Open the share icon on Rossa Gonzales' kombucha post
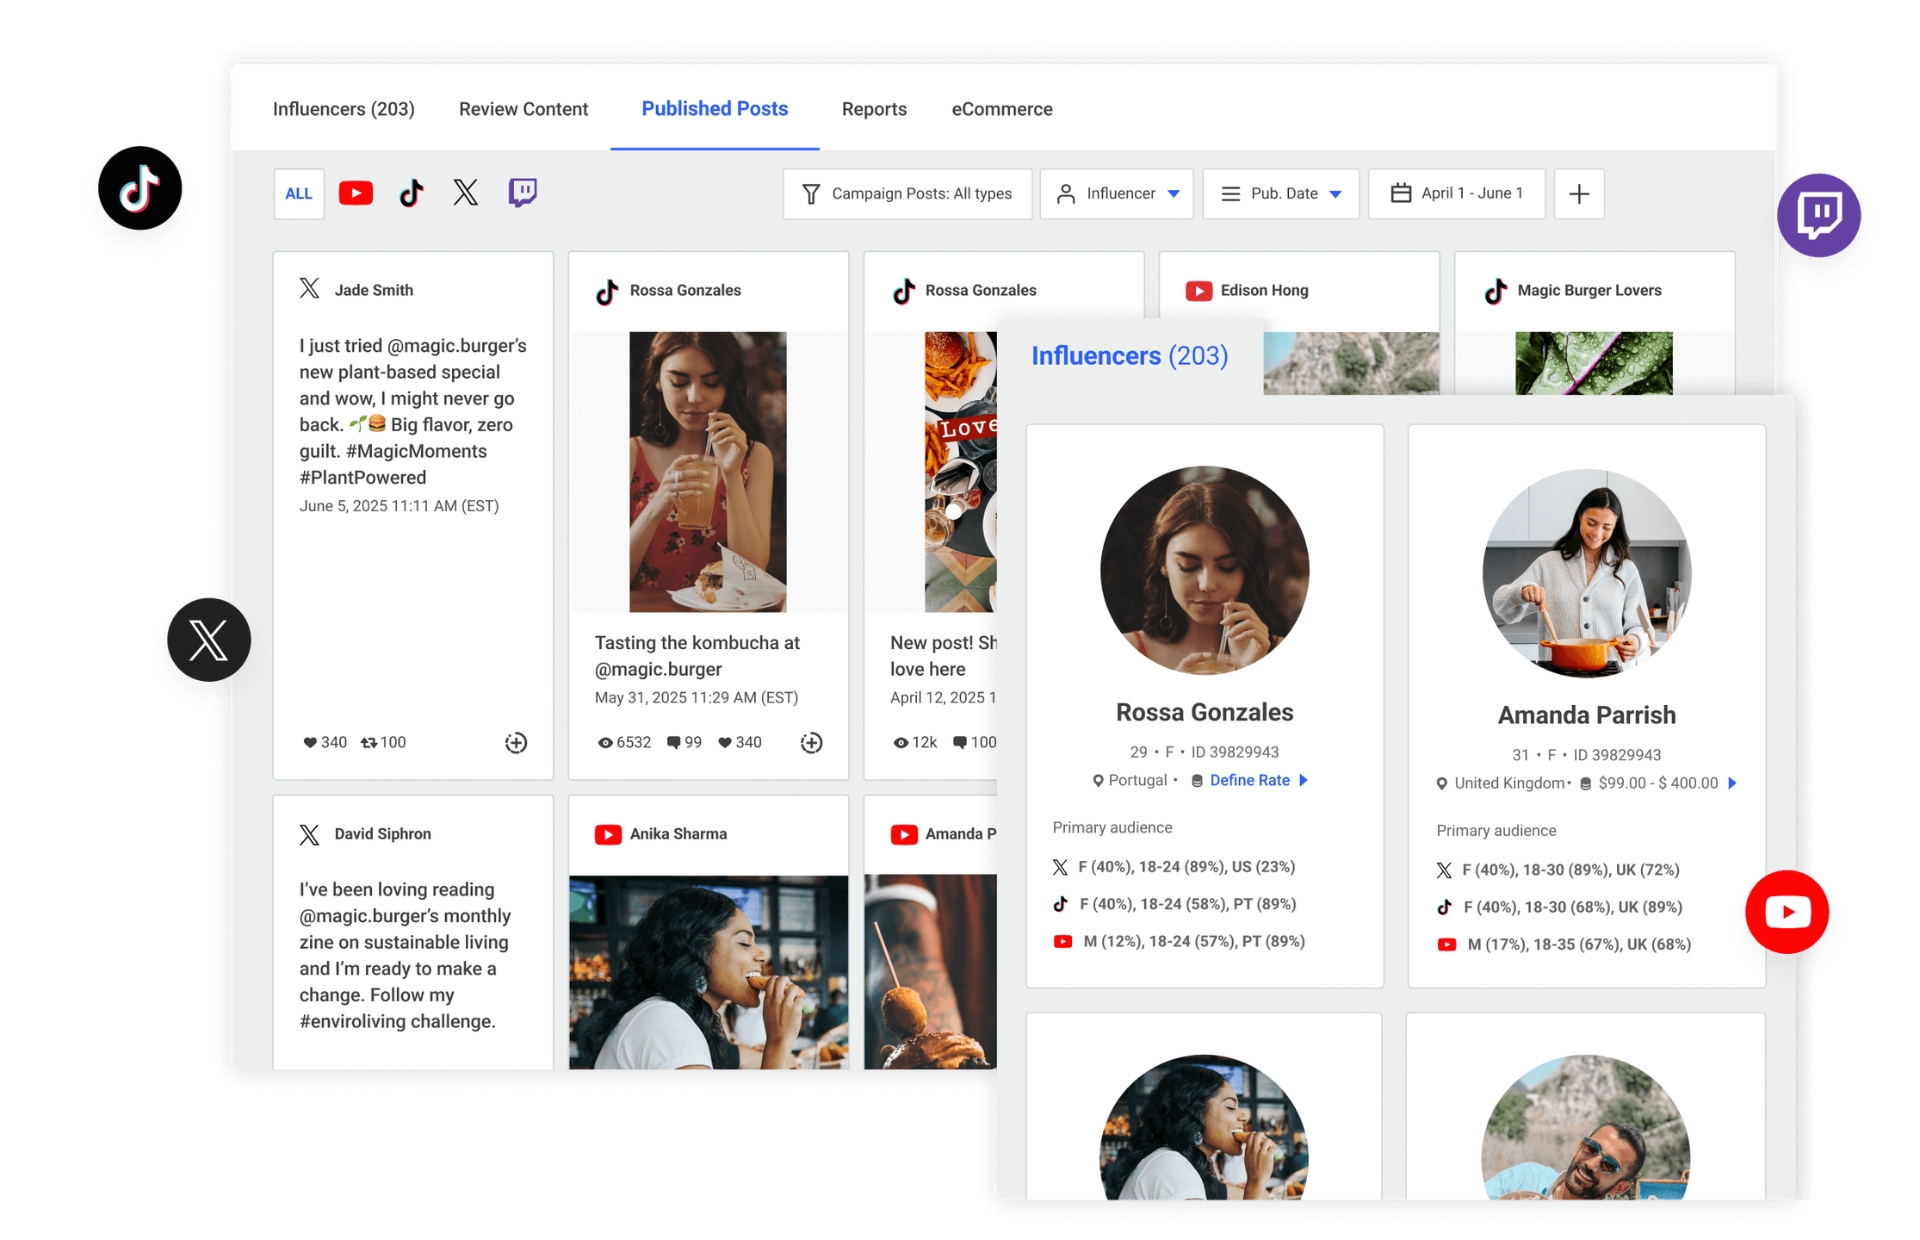Viewport: 1920px width, 1240px height. pyautogui.click(x=811, y=742)
